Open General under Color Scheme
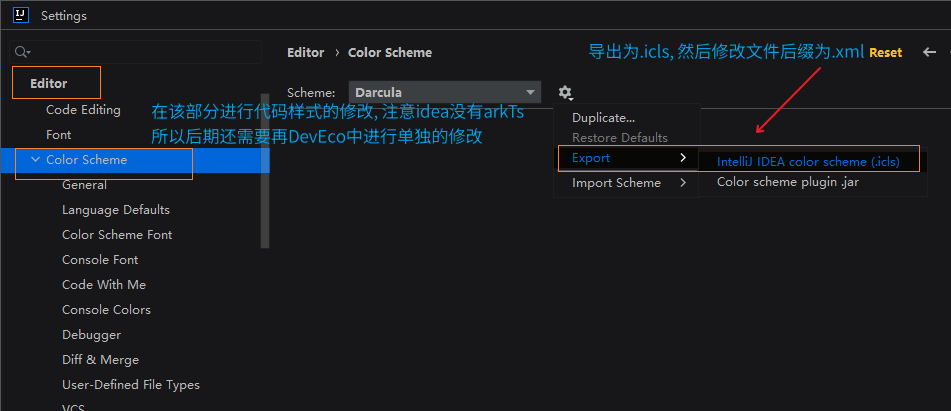 84,185
